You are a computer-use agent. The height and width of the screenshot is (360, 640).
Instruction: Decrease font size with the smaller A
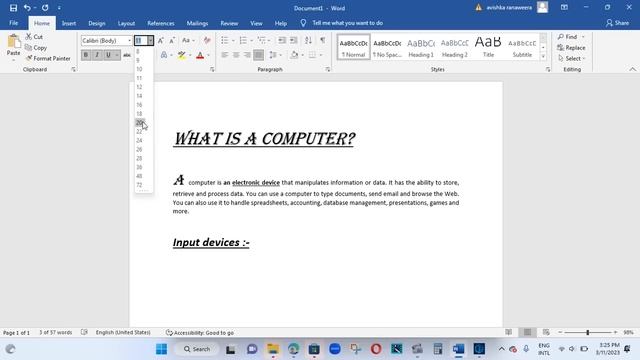pyautogui.click(x=172, y=40)
